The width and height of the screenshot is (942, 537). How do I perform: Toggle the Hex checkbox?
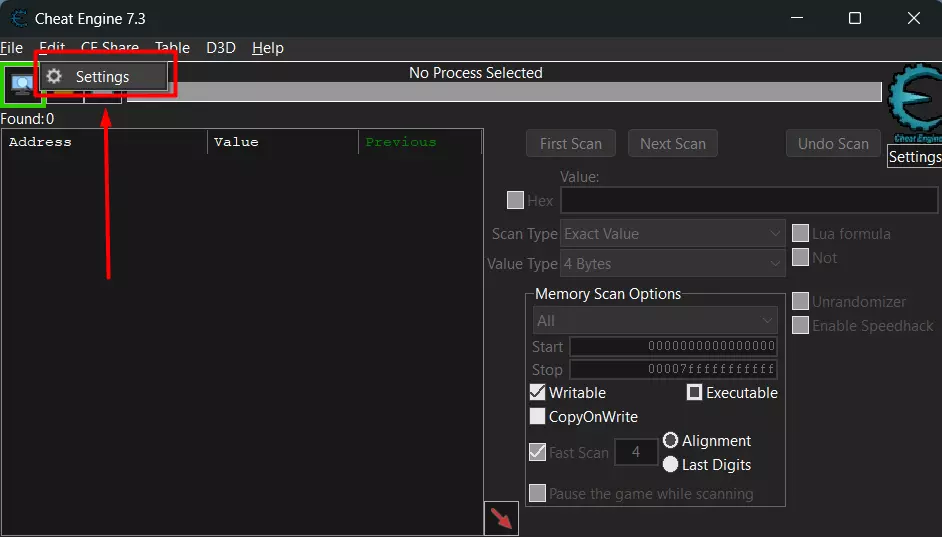[515, 200]
